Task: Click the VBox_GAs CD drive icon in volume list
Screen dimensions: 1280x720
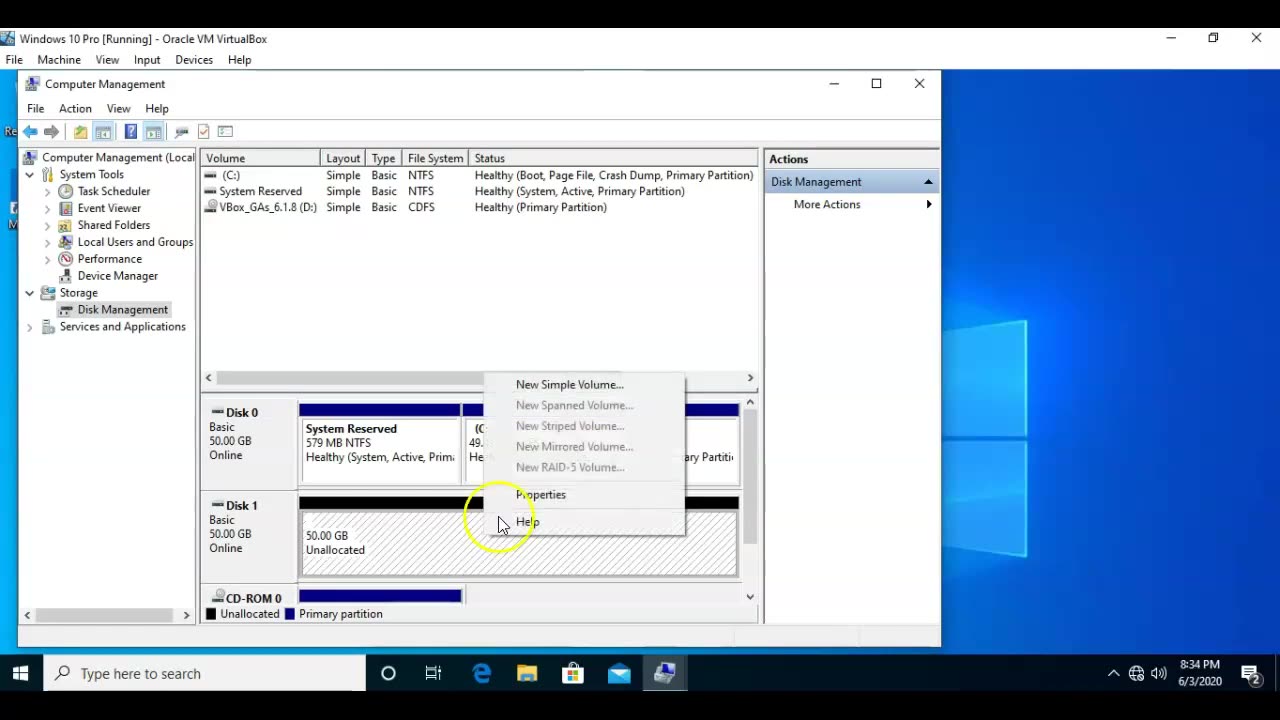Action: click(210, 207)
